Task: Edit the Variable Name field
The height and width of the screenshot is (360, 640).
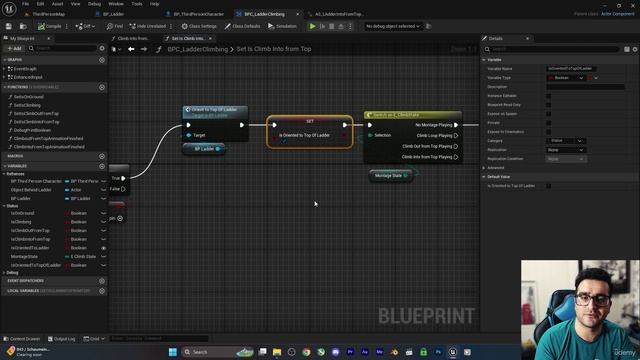Action: [x=571, y=69]
